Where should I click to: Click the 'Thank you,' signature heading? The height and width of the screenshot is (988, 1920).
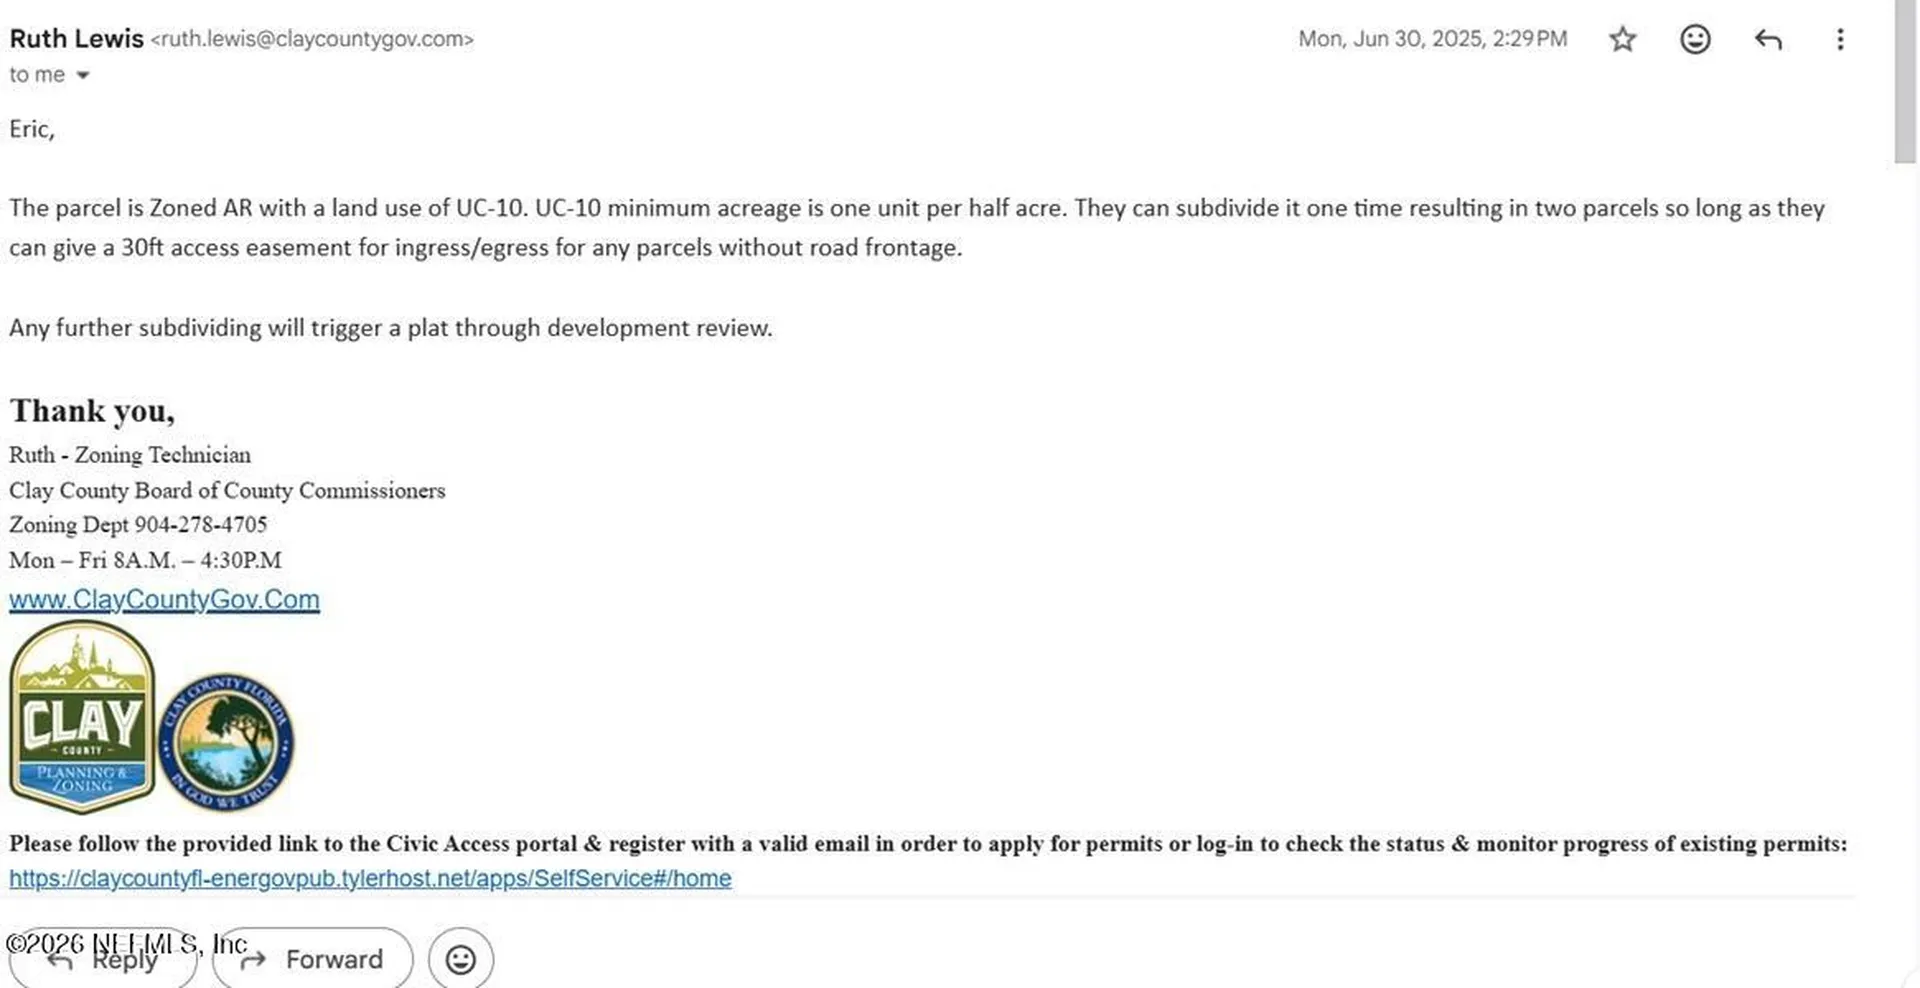(92, 411)
